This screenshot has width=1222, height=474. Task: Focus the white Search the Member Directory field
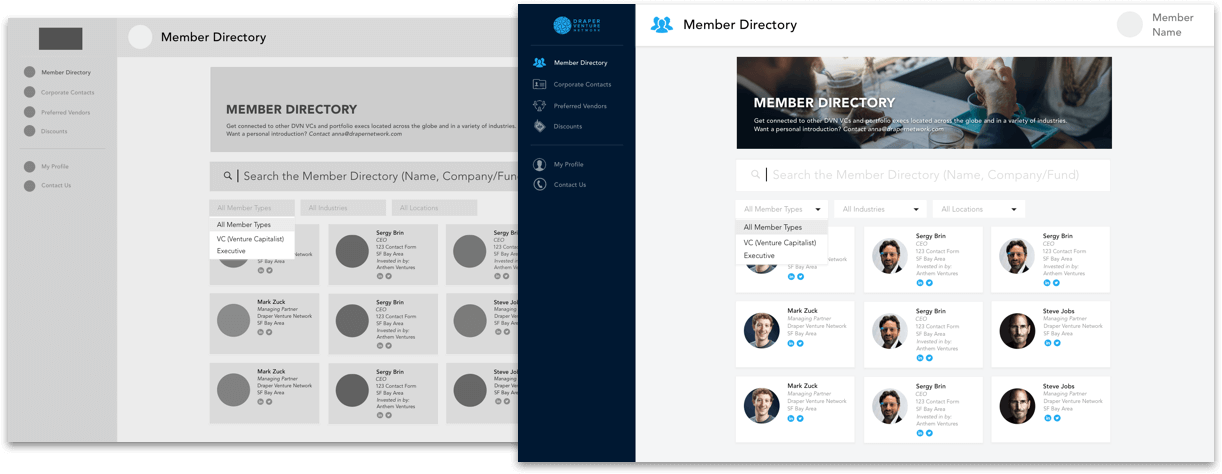[x=925, y=175]
